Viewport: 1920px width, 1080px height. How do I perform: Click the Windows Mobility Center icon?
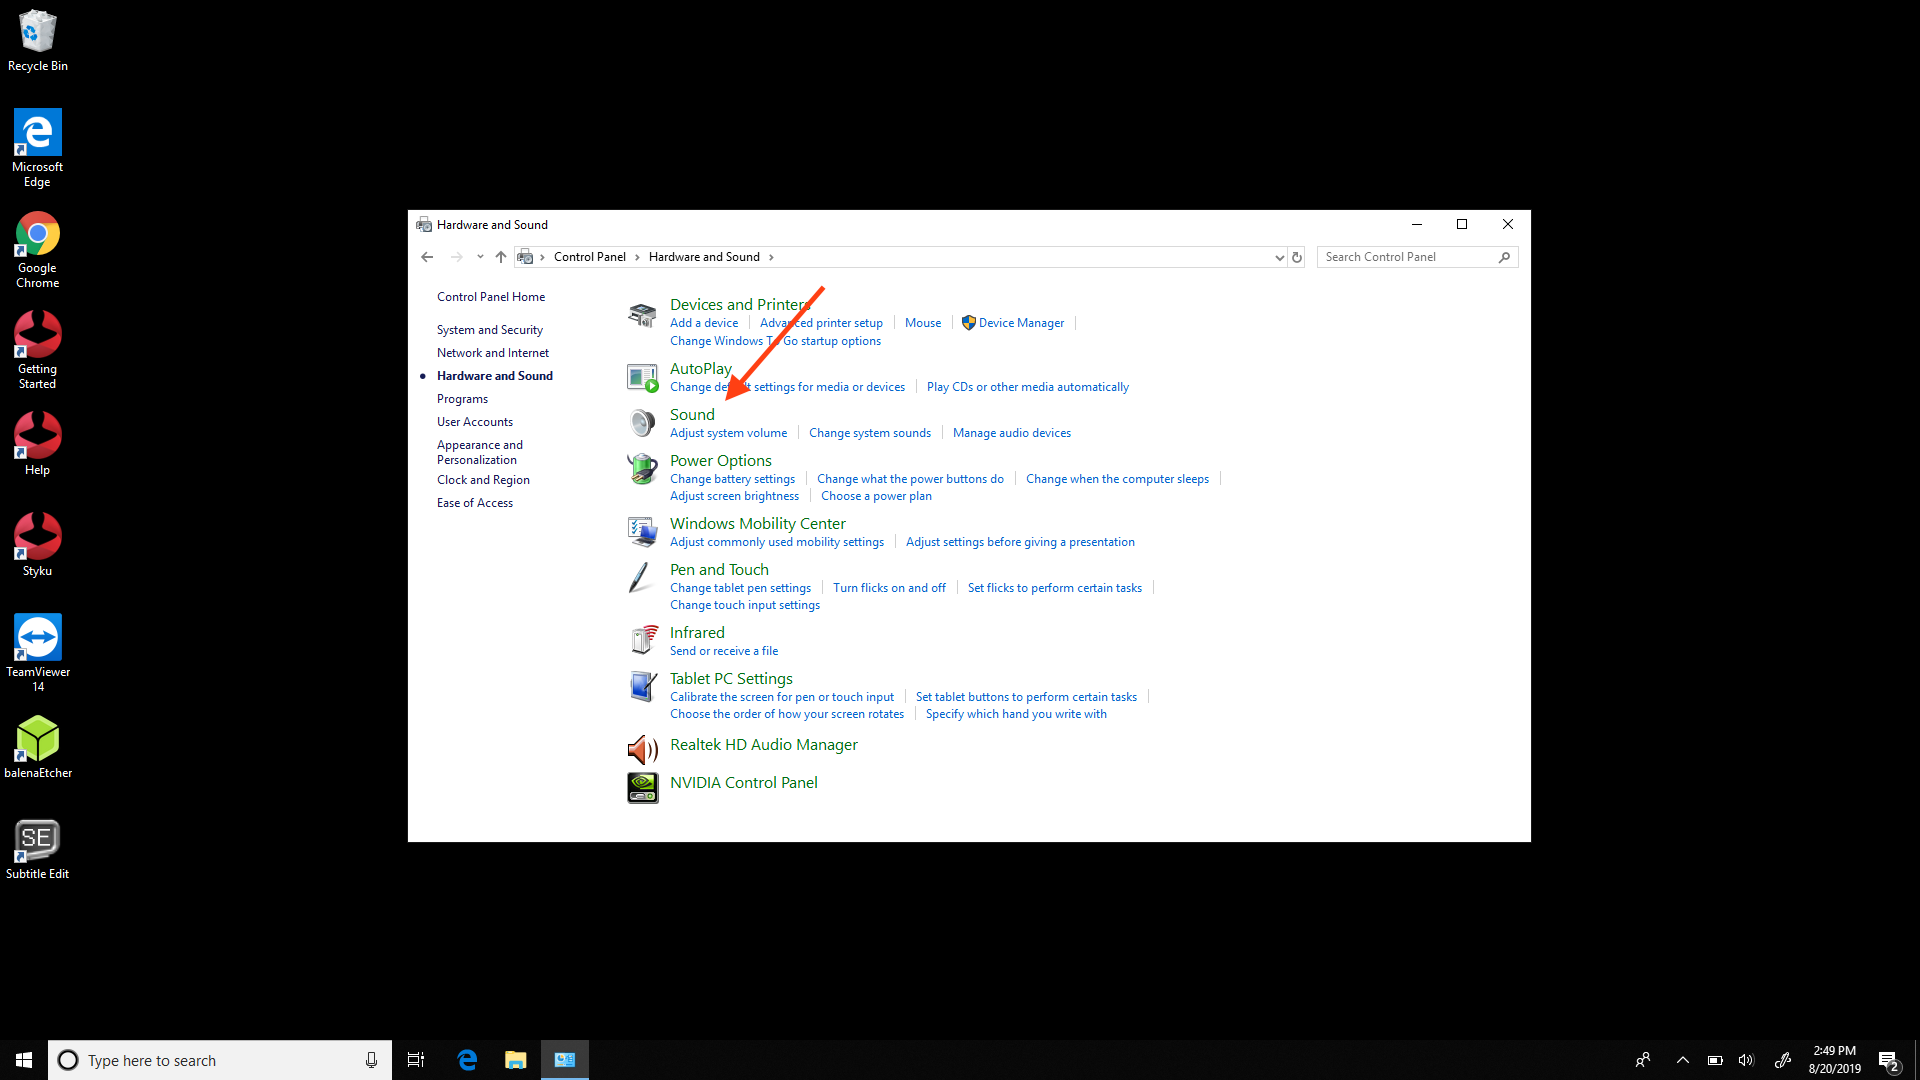(642, 531)
